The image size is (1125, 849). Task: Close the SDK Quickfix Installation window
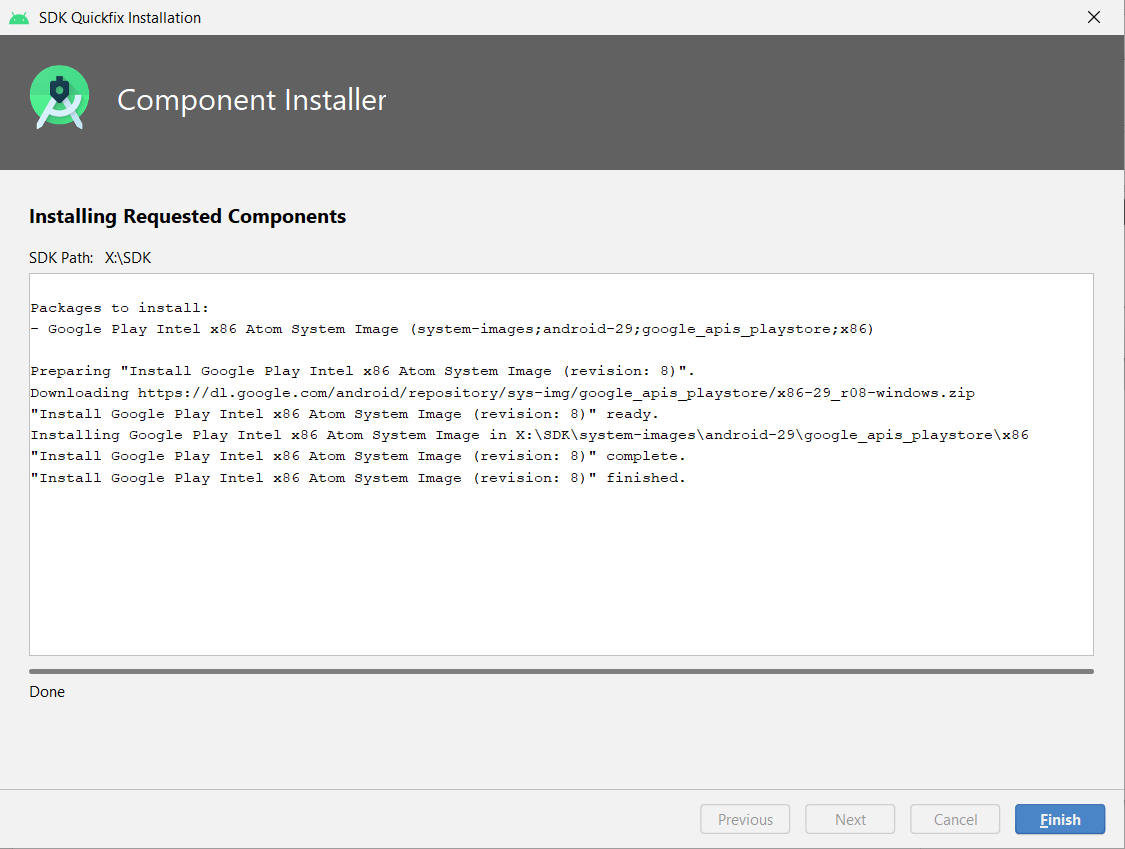pyautogui.click(x=1095, y=18)
